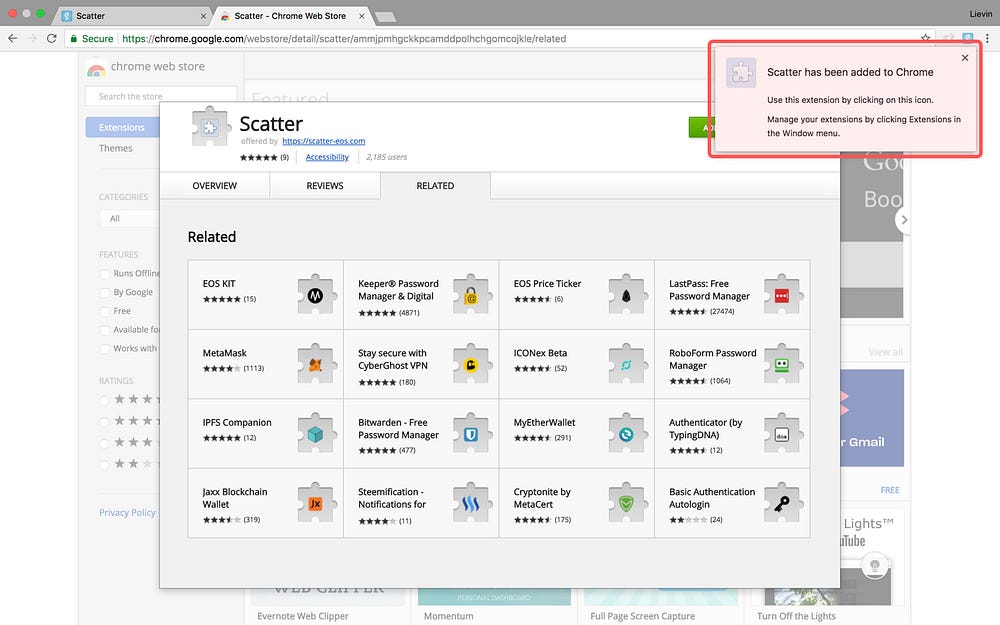
Task: Bookmark this page with the star icon
Action: point(925,38)
